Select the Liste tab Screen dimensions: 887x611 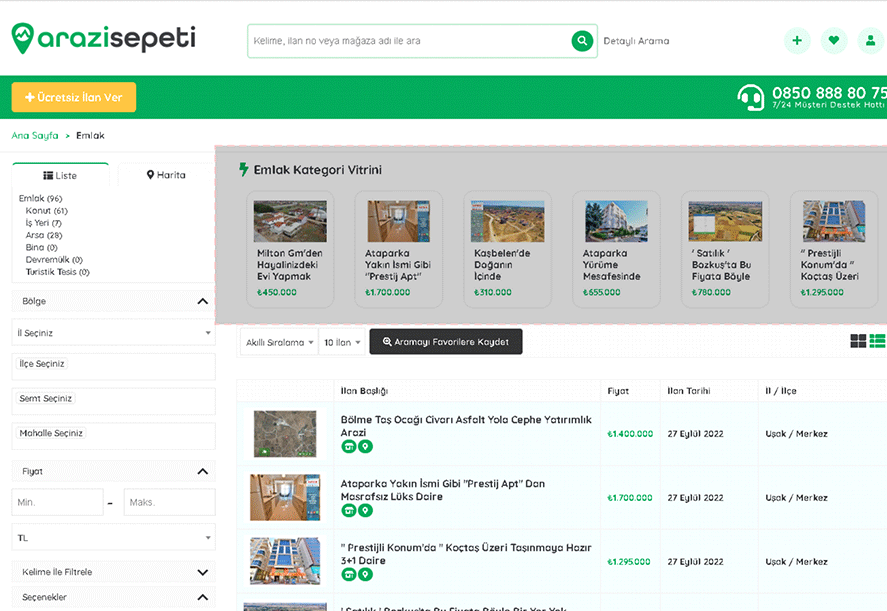[x=60, y=175]
